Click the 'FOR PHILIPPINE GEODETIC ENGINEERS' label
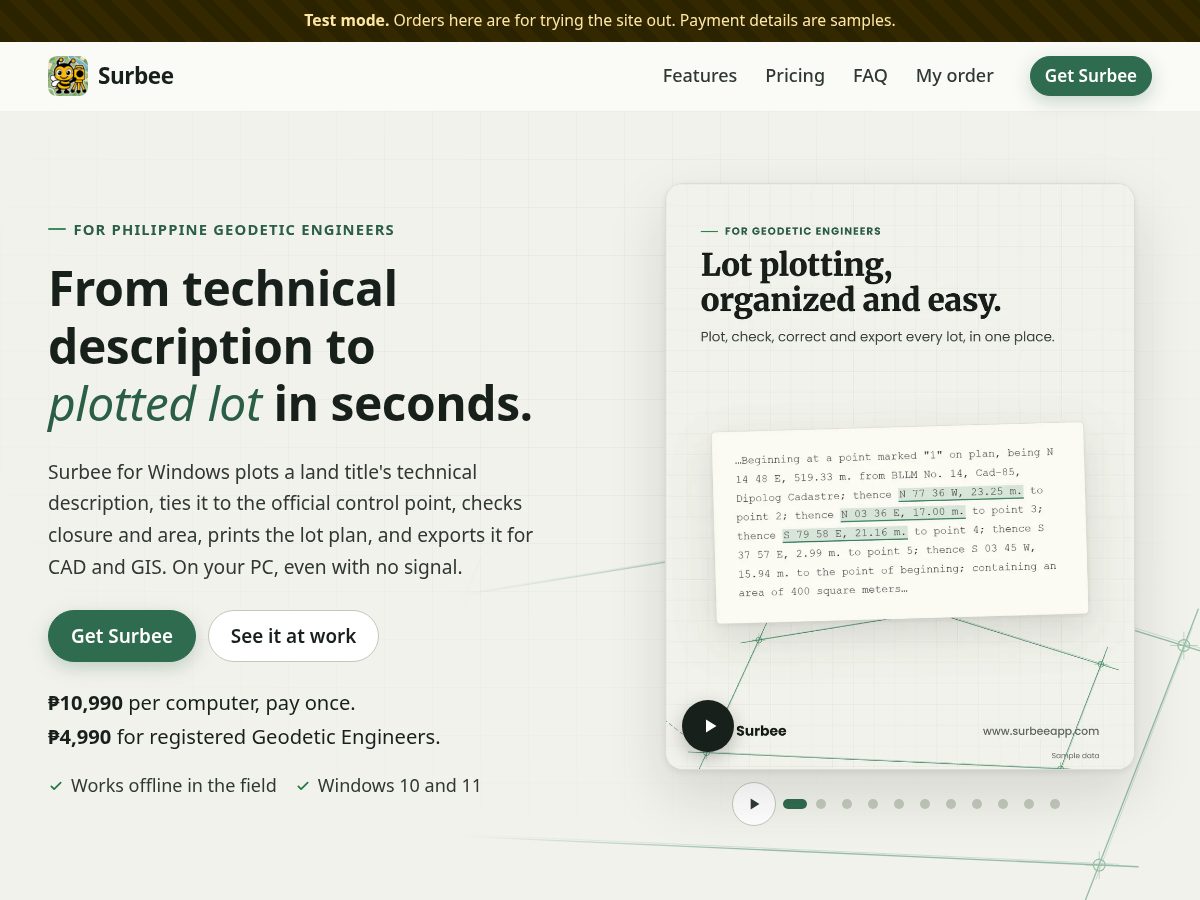The image size is (1200, 900). (234, 230)
